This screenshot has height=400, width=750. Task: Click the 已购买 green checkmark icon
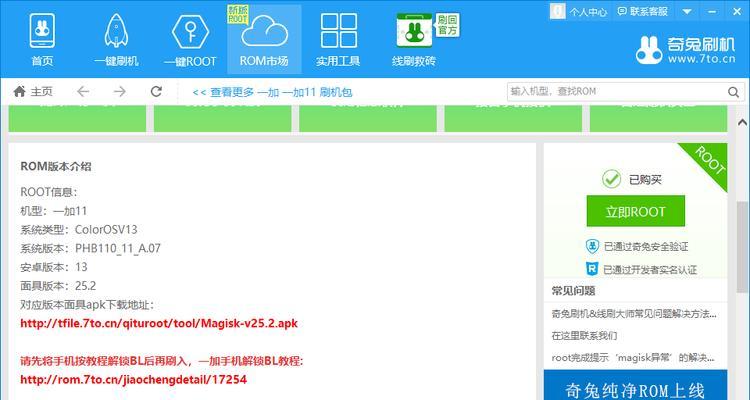point(611,179)
